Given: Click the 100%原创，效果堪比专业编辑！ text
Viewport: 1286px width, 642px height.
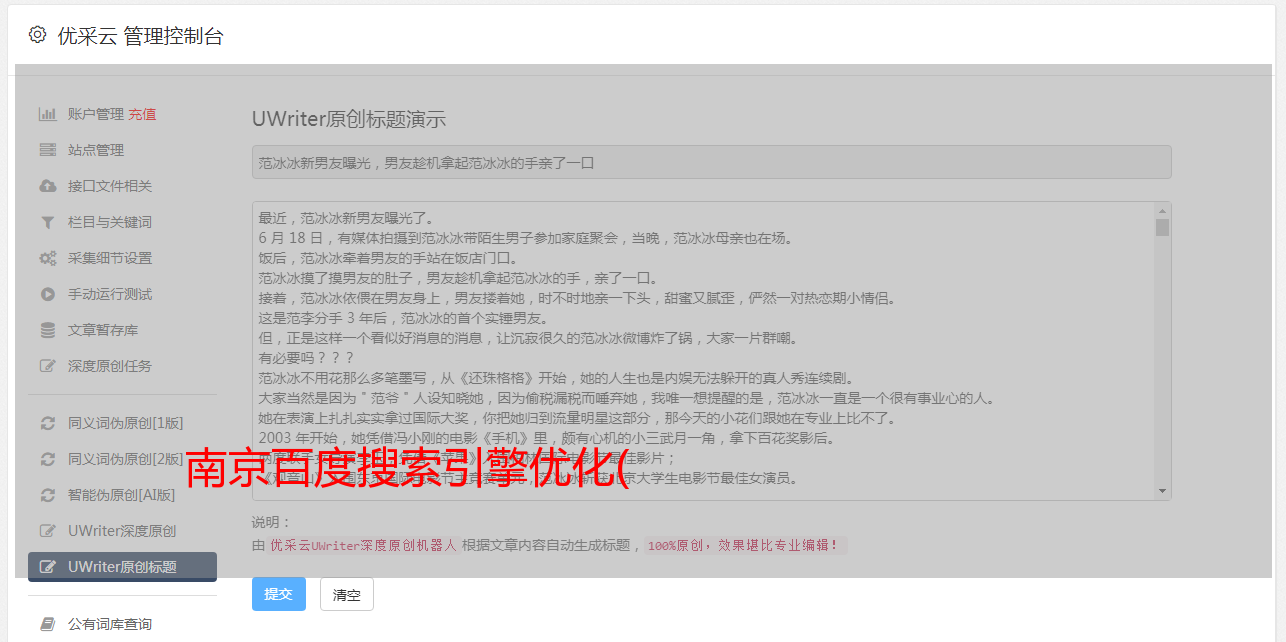Looking at the screenshot, I should pyautogui.click(x=743, y=545).
